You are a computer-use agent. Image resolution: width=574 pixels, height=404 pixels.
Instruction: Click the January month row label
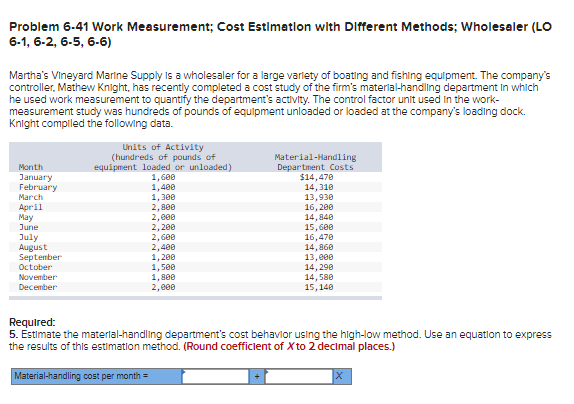[36, 177]
